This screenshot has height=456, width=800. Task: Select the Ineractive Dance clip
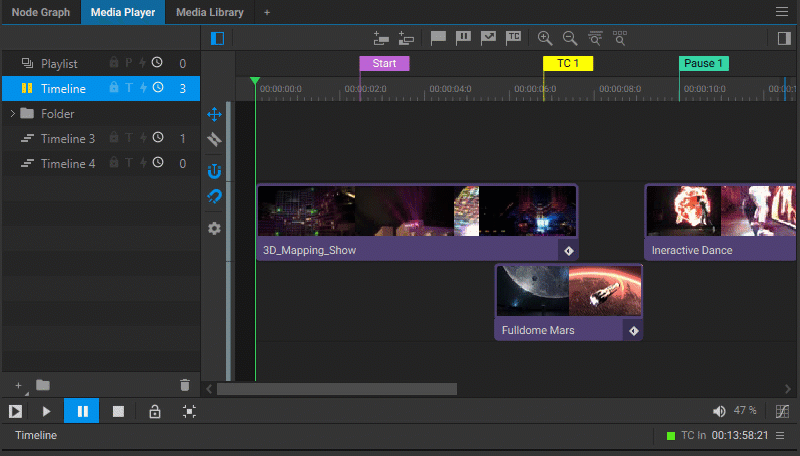coord(720,222)
